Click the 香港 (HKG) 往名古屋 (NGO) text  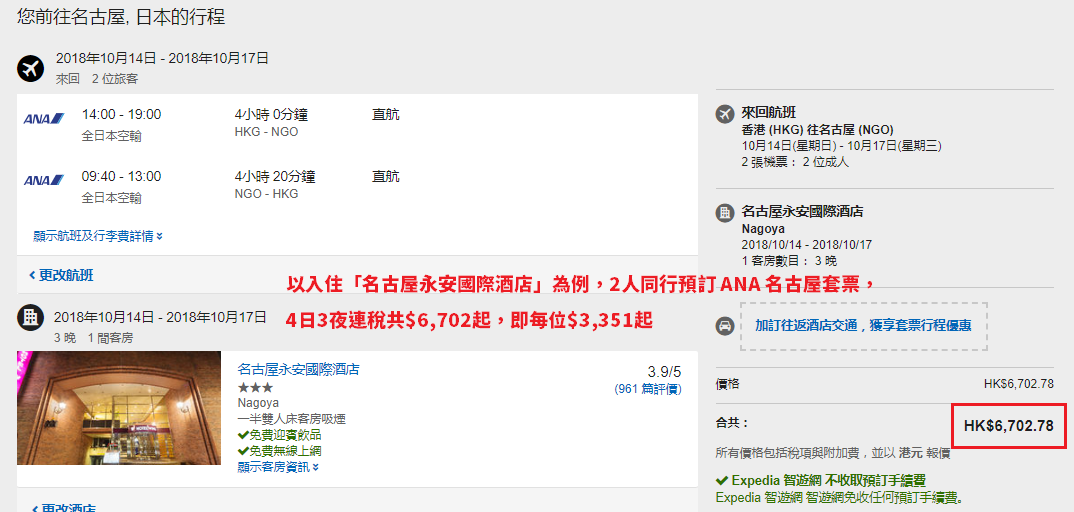[818, 129]
